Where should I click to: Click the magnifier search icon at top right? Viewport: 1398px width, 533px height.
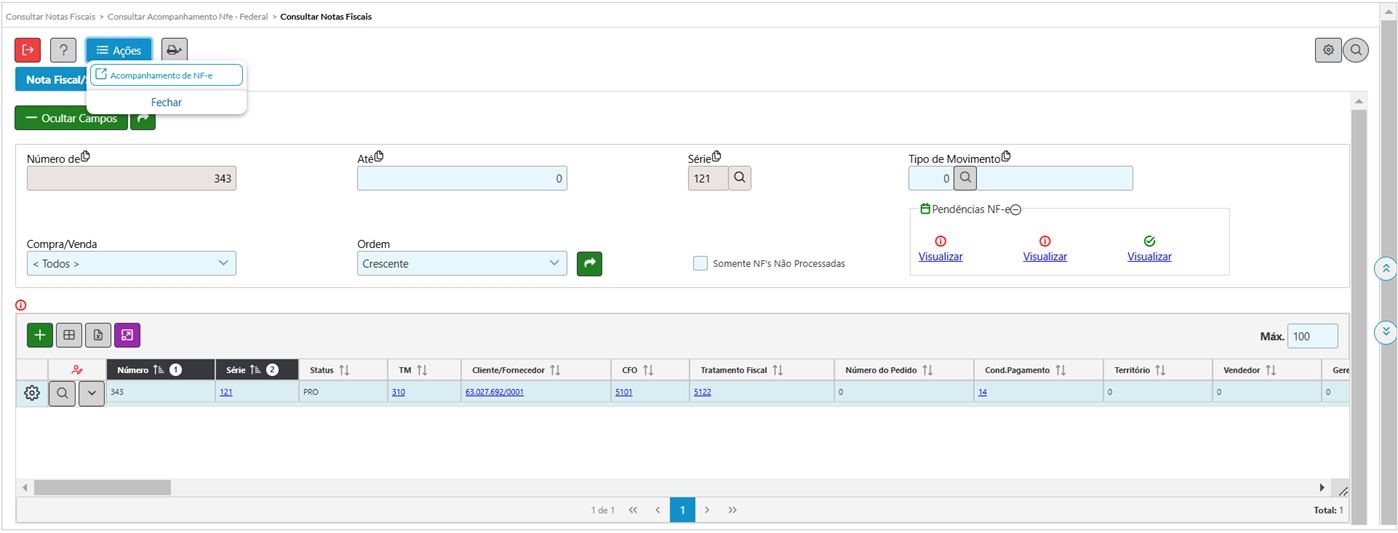[1355, 50]
